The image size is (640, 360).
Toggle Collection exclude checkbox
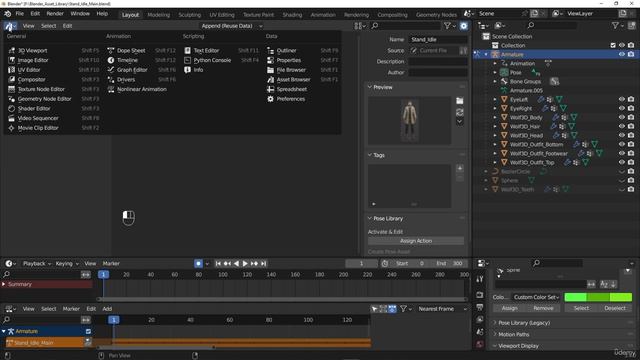[613, 45]
